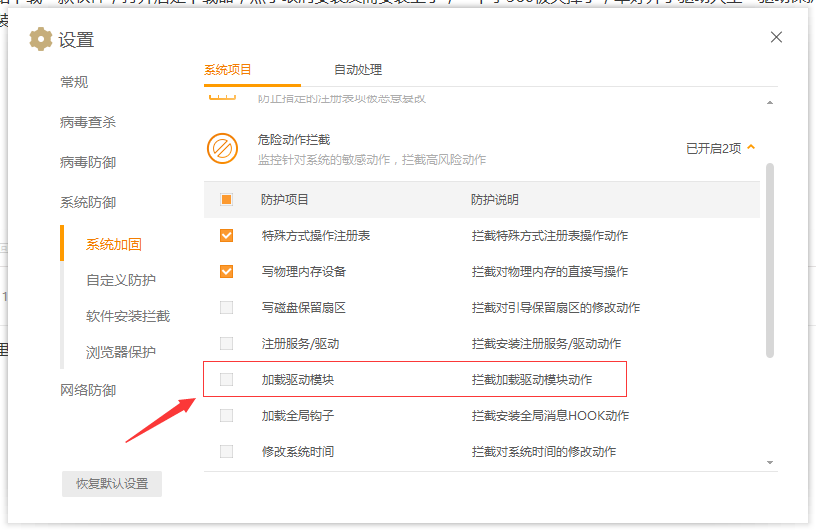
Task: Close the settings dialog
Action: pos(776,37)
